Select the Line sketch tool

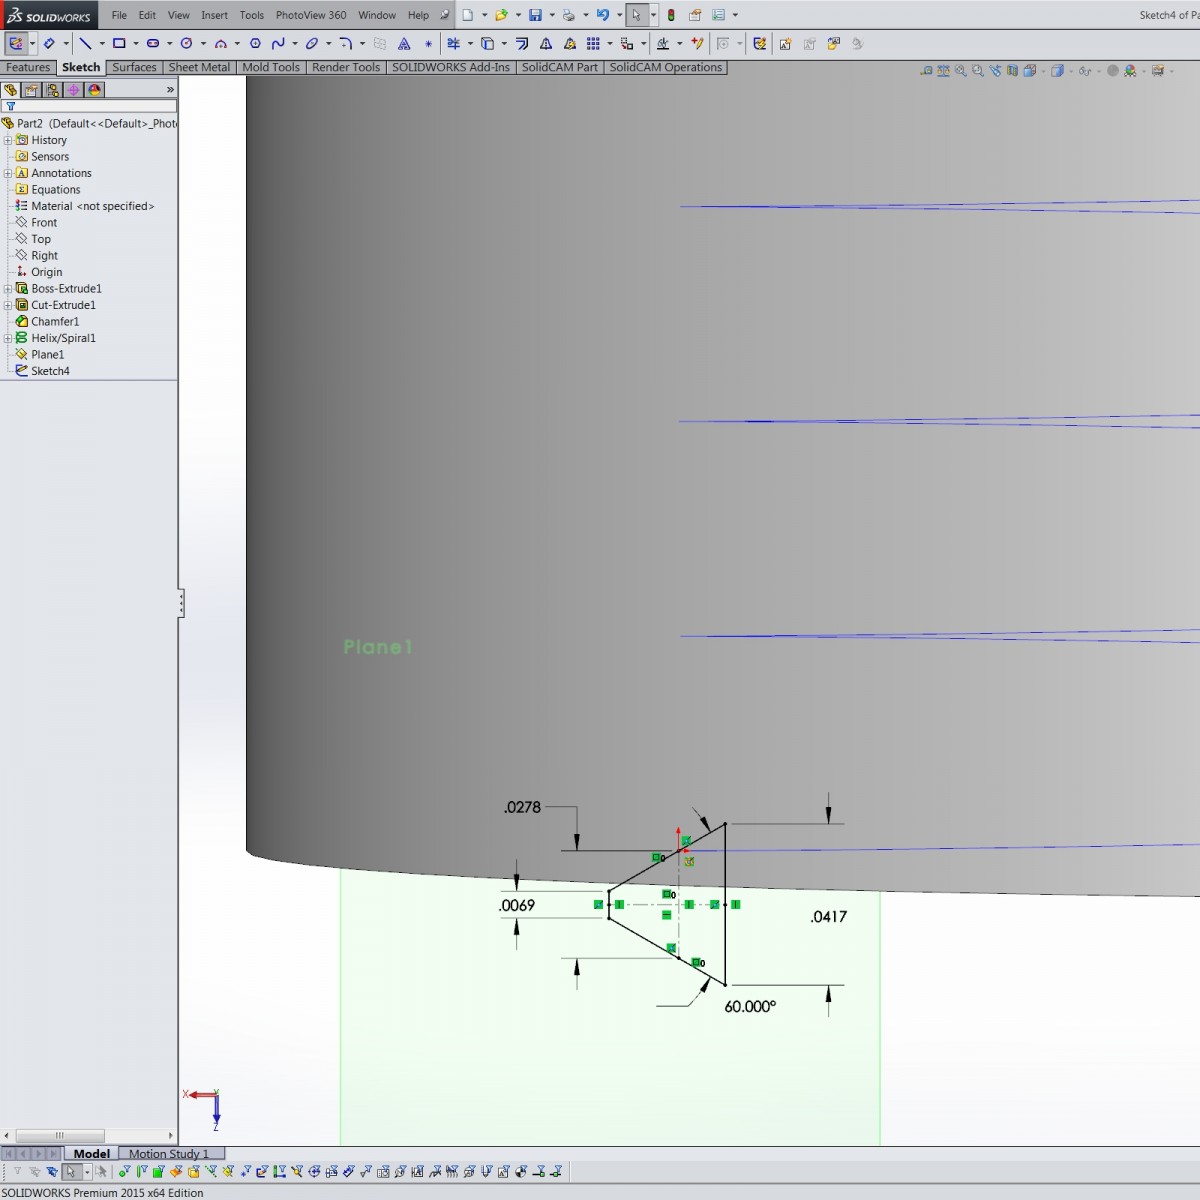pyautogui.click(x=85, y=44)
